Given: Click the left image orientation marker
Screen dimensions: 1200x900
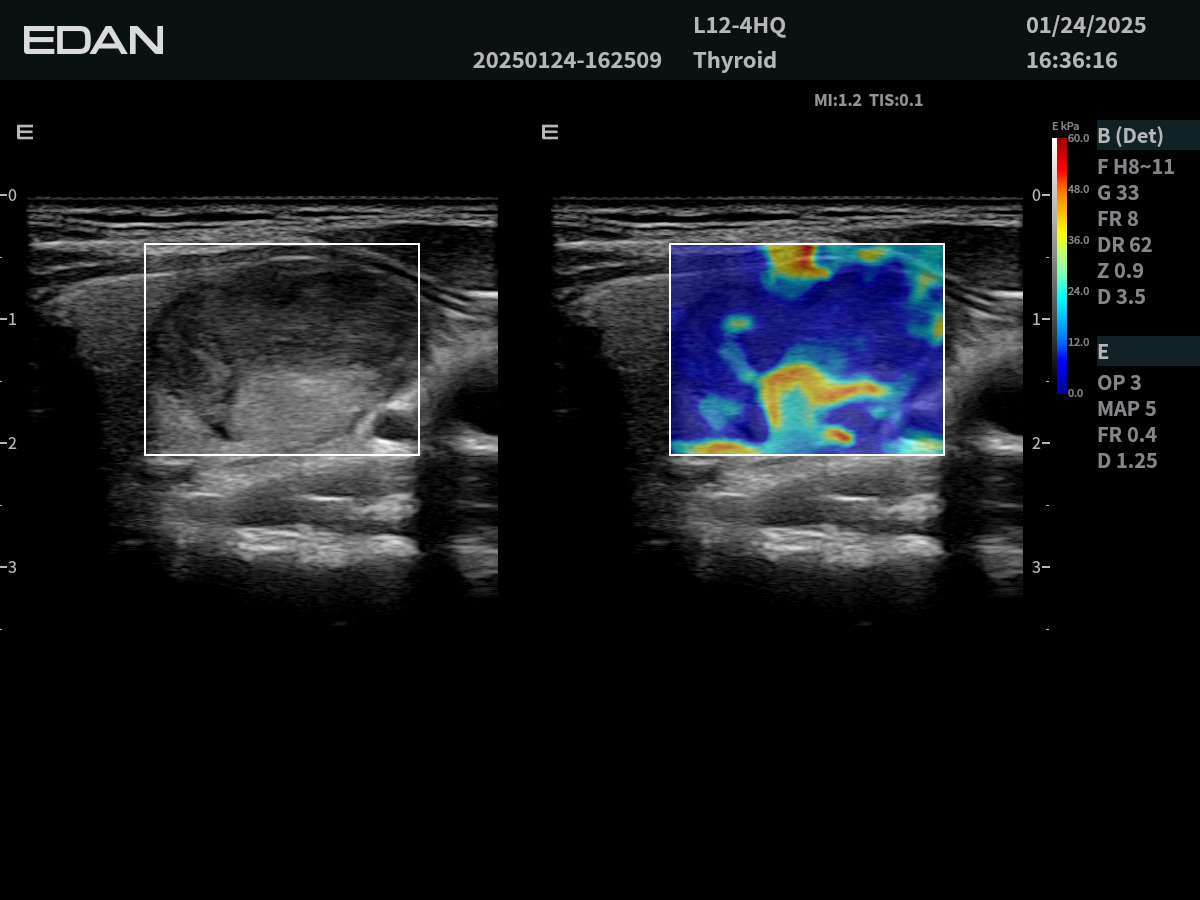Looking at the screenshot, I should 25,132.
